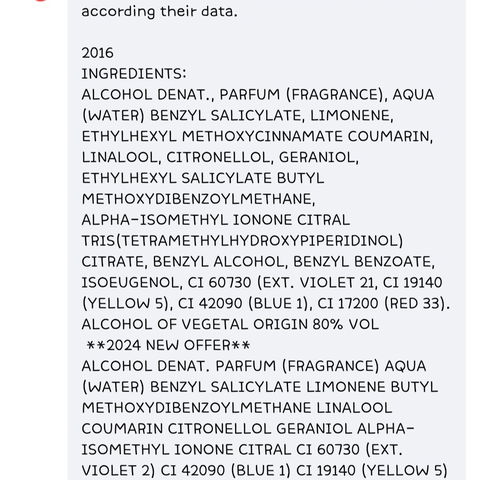Click the red avatar icon beside comment

tap(40, 1)
